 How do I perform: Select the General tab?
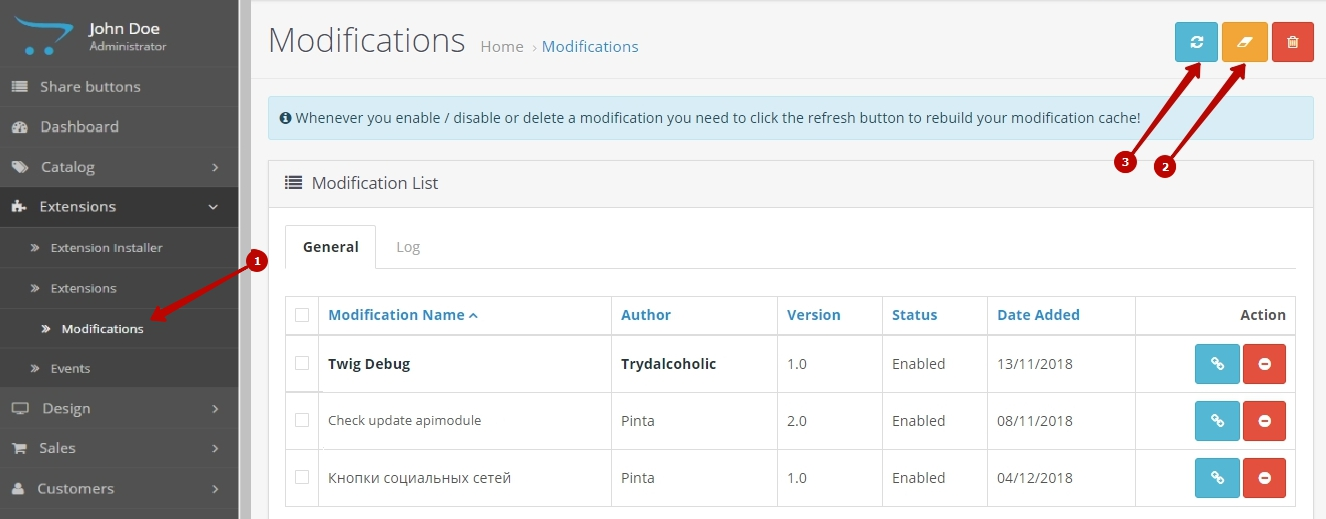pyautogui.click(x=331, y=247)
